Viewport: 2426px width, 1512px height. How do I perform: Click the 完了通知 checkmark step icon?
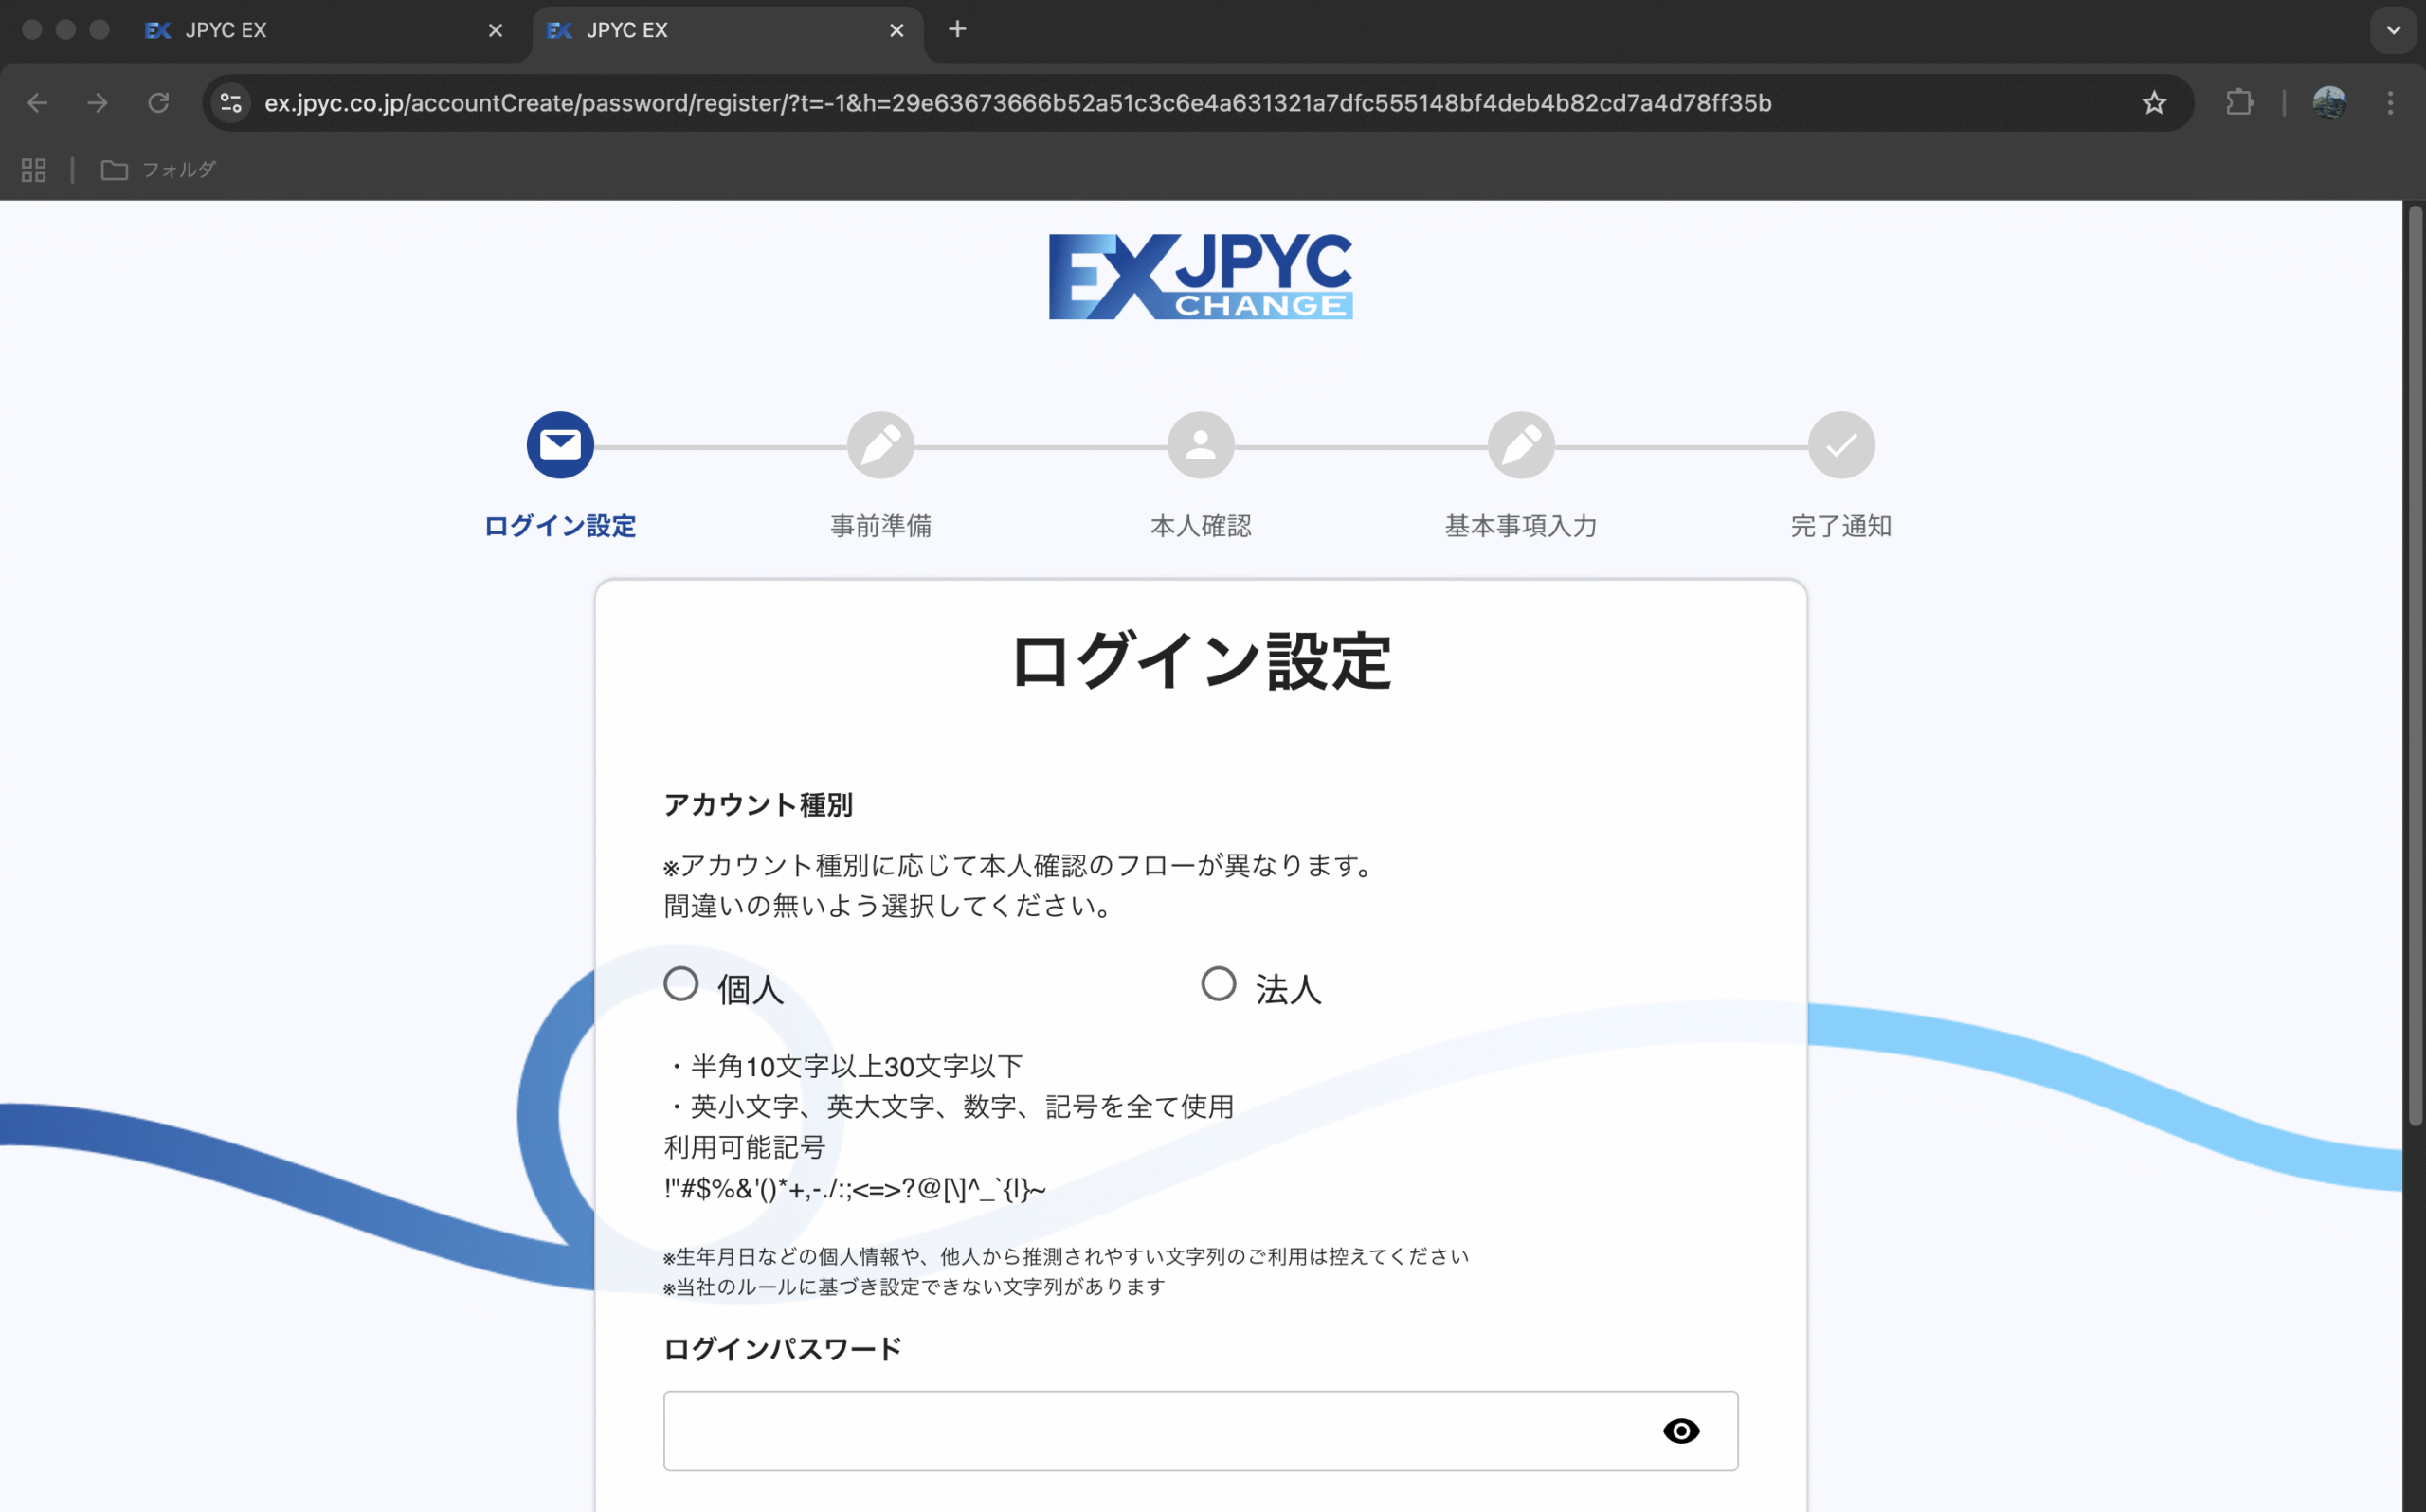(1840, 445)
